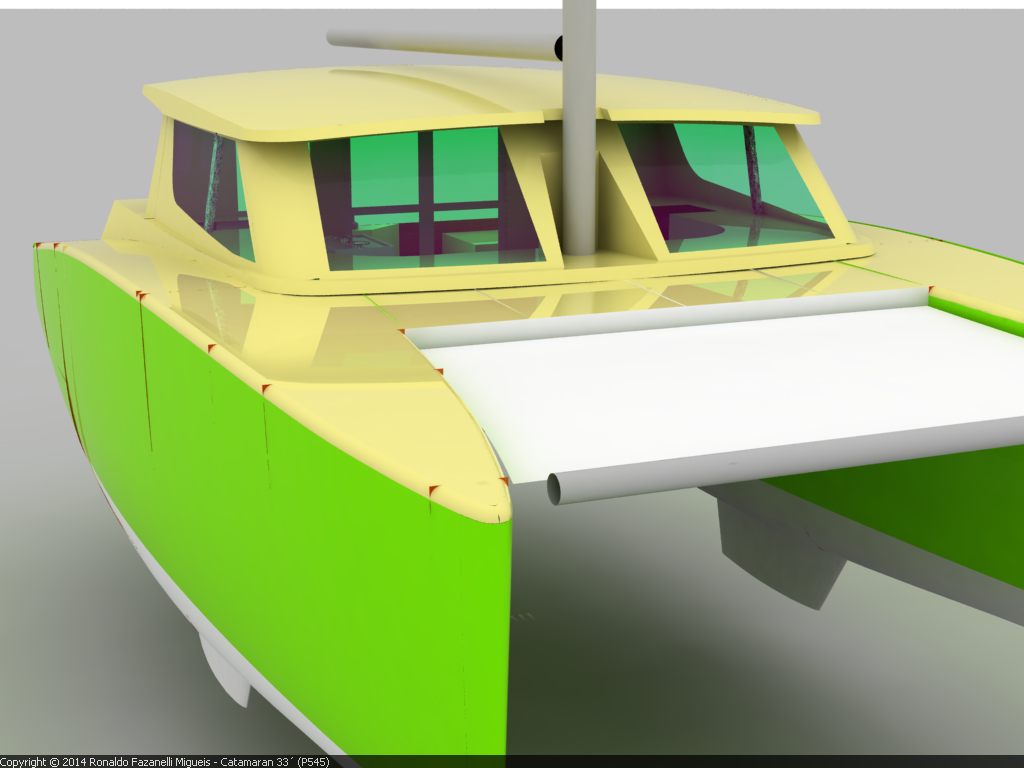Select the horizontal boom above the cabin roof

[440, 42]
